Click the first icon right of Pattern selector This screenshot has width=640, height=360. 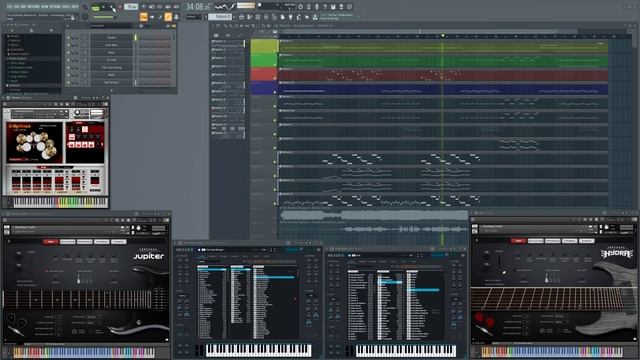pyautogui.click(x=241, y=17)
